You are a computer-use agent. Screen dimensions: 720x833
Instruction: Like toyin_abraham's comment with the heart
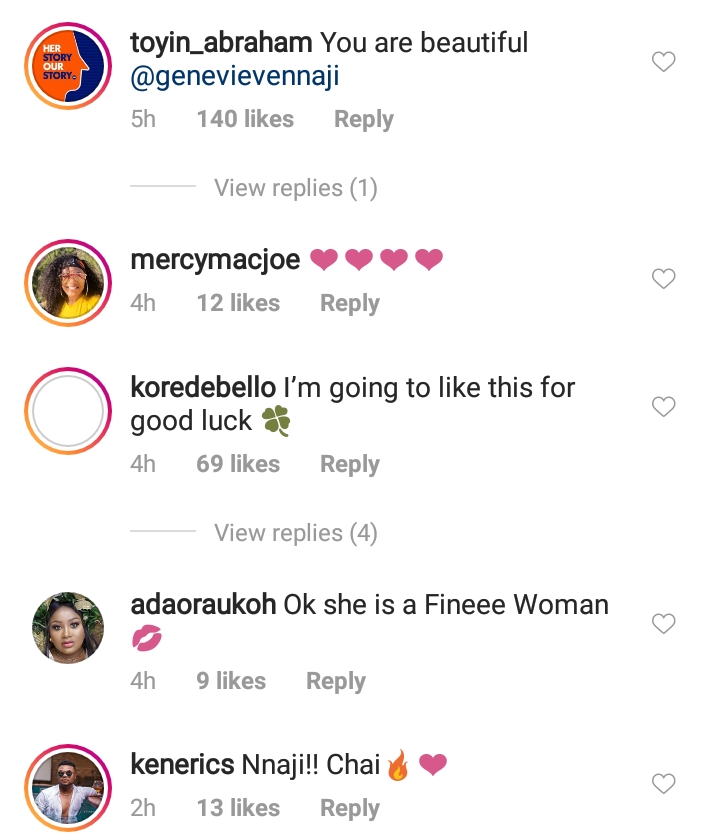point(664,63)
